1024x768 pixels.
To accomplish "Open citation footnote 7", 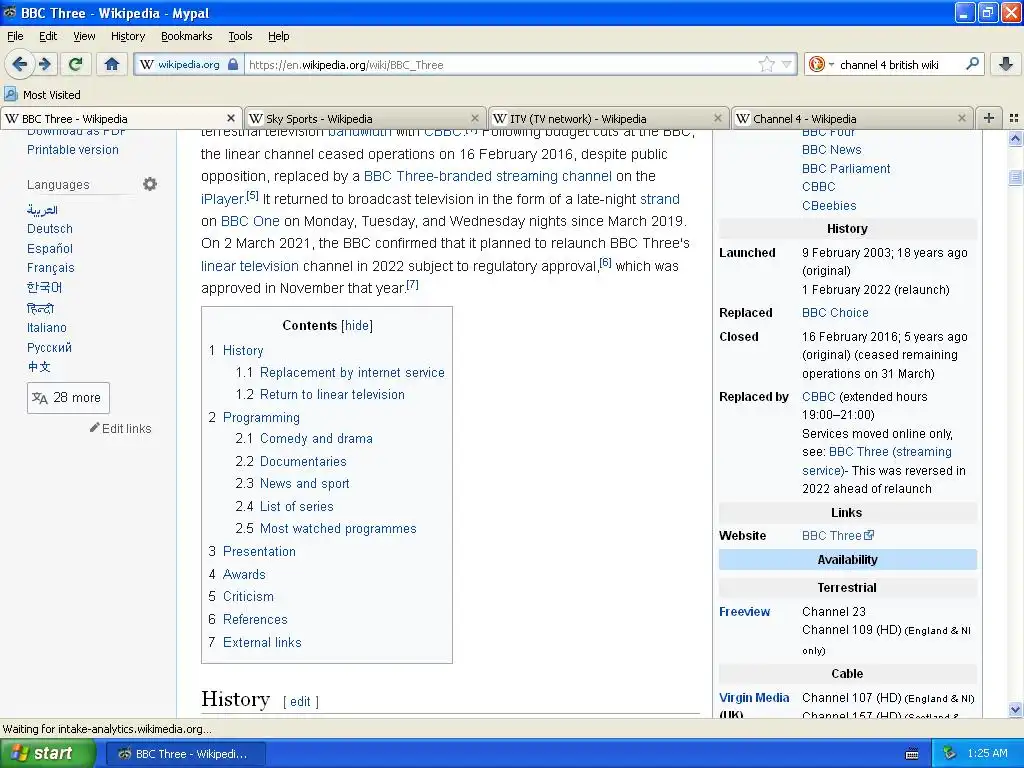I will [x=412, y=285].
